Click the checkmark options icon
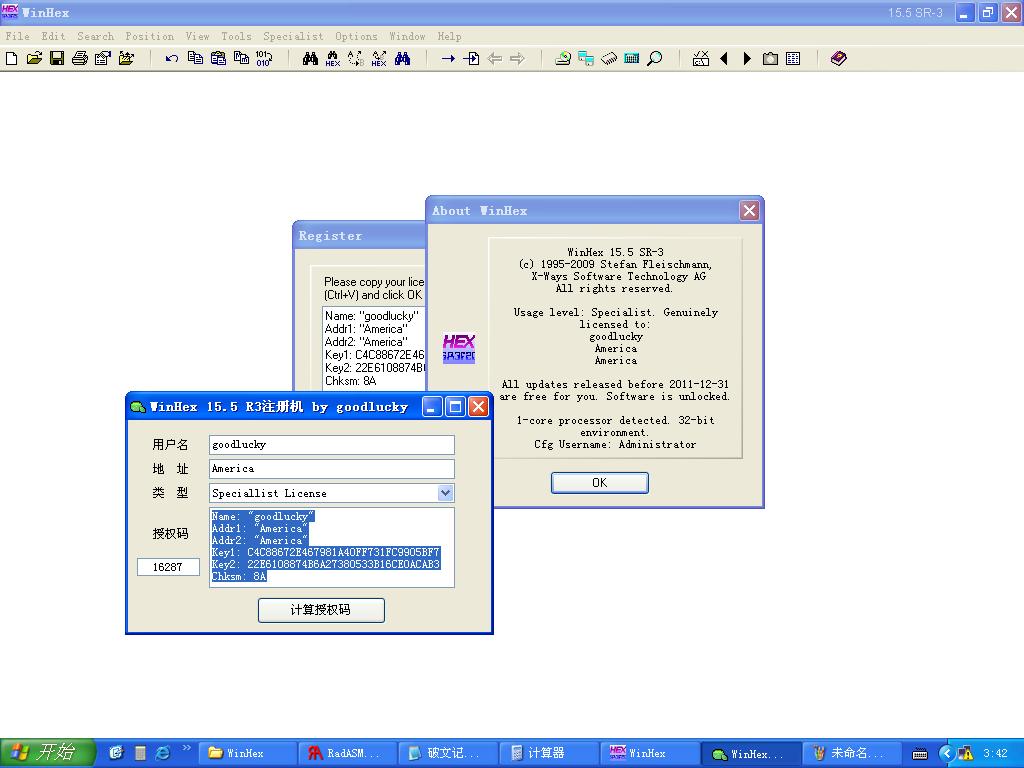The width and height of the screenshot is (1024, 768). point(701,59)
